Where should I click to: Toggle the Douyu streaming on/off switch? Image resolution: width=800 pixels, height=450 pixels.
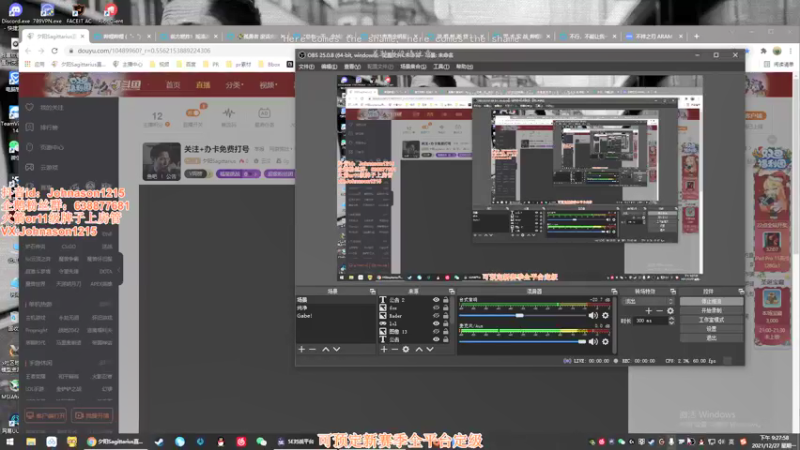point(193,113)
